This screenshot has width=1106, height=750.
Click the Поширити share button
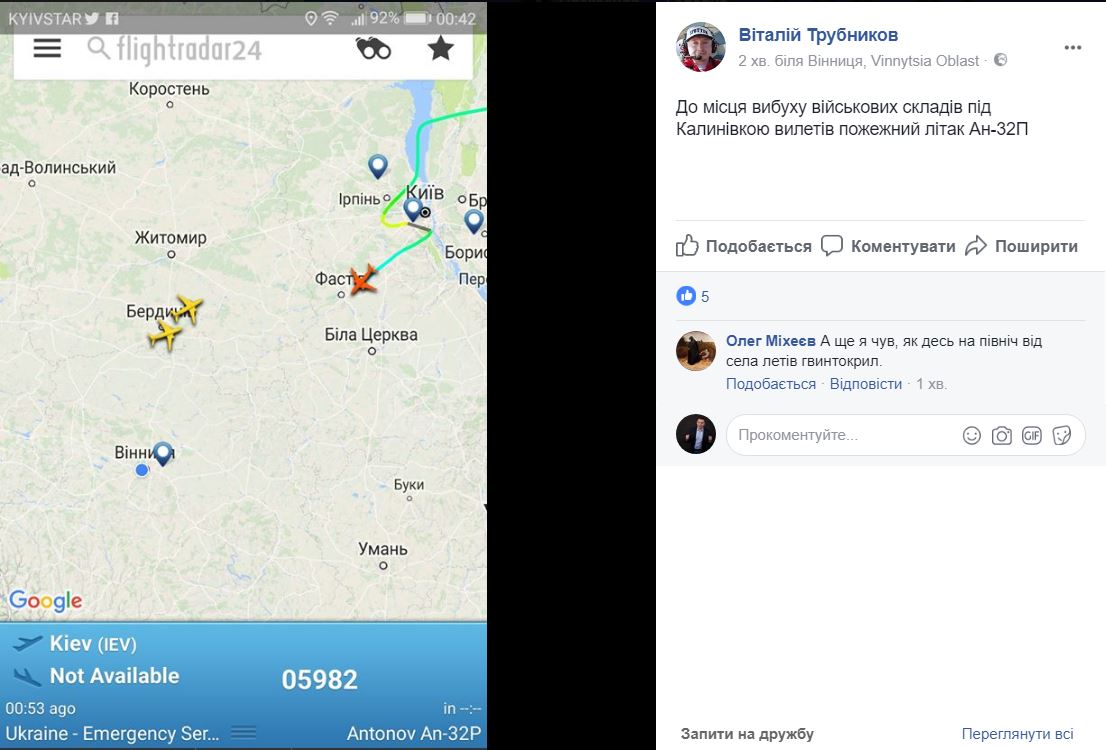(1021, 246)
